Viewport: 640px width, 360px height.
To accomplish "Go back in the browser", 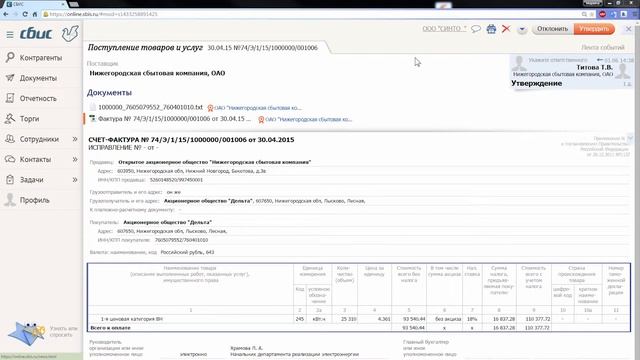I will (x=6, y=14).
